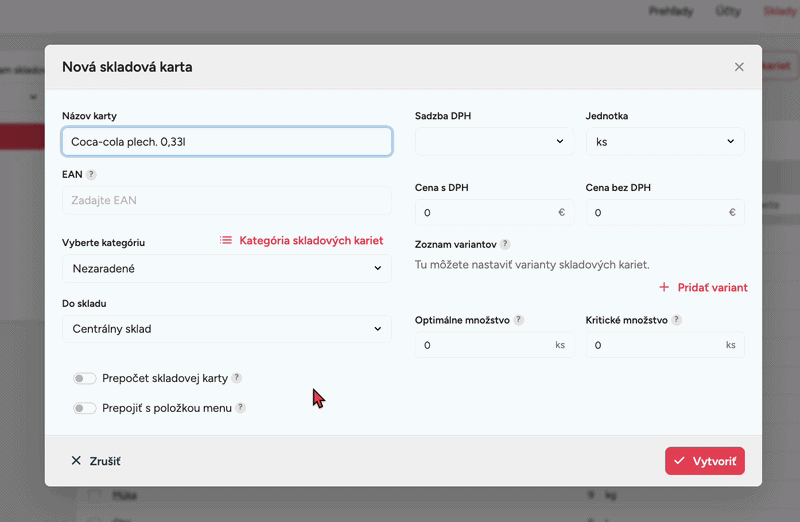Click help icon next to Zoznam variantov
This screenshot has width=800, height=522.
[x=505, y=244]
